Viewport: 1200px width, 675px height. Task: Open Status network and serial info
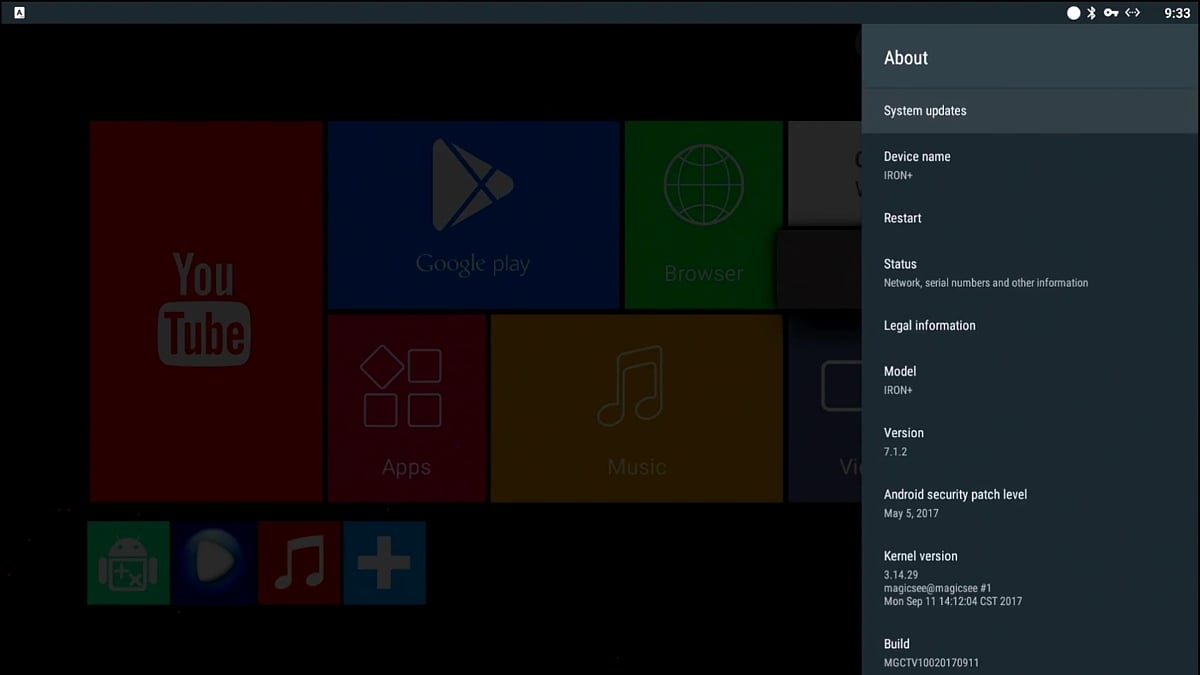[1030, 273]
